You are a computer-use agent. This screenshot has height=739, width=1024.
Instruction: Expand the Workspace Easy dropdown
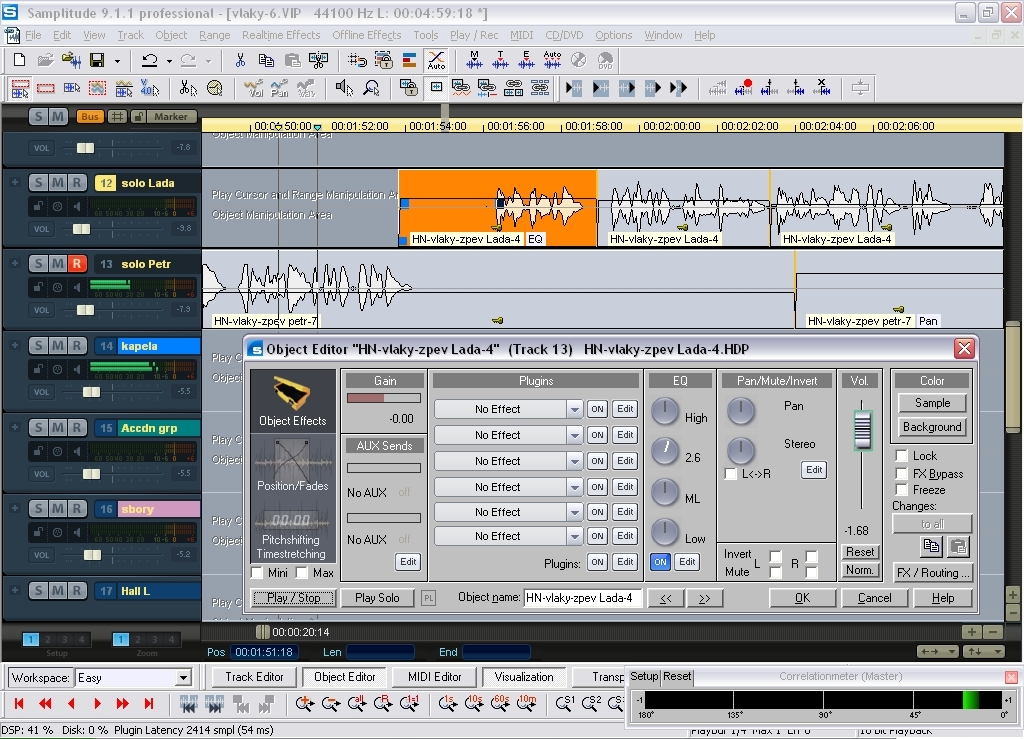(183, 678)
